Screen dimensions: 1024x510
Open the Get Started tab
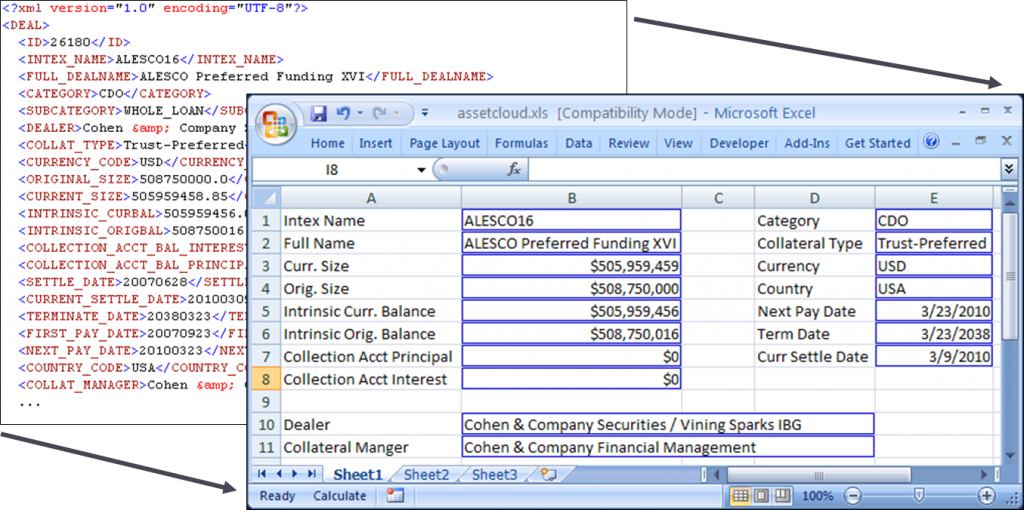click(877, 144)
